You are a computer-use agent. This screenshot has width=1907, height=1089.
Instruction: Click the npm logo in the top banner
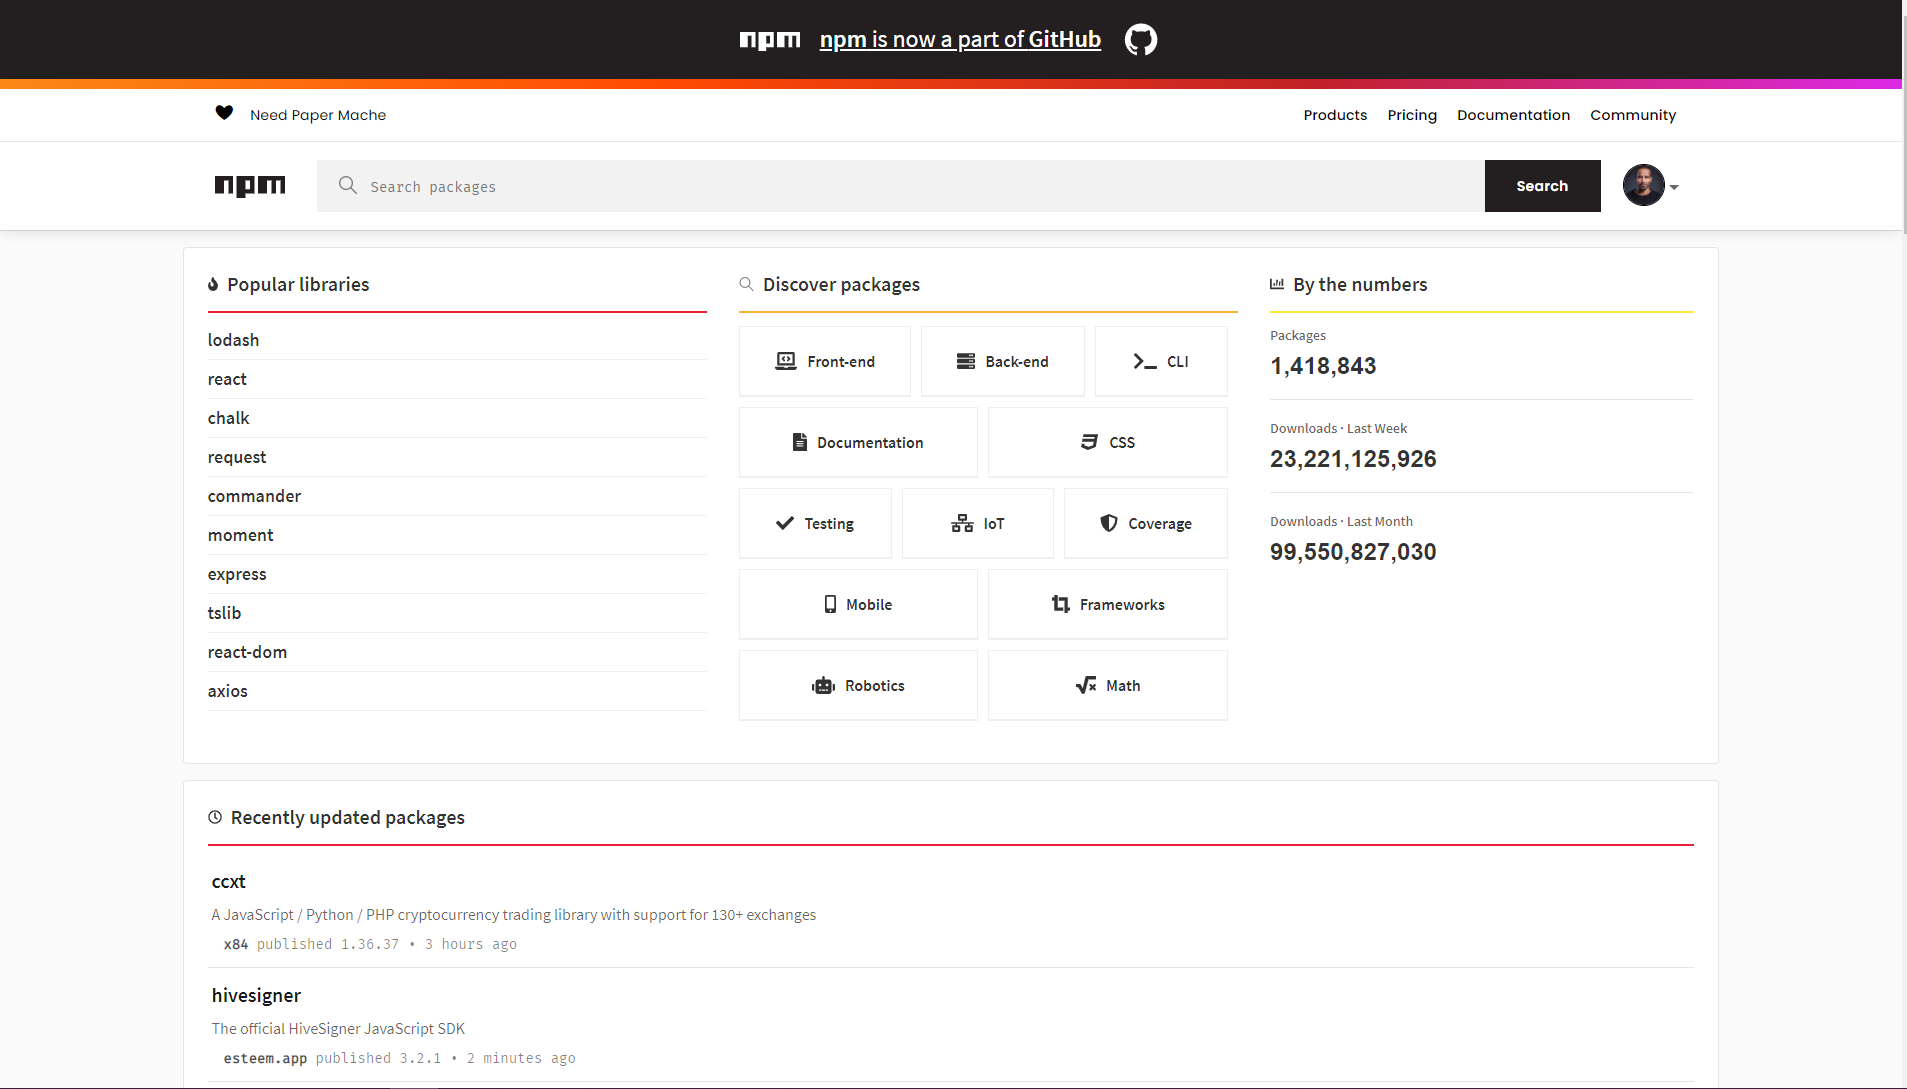point(770,40)
